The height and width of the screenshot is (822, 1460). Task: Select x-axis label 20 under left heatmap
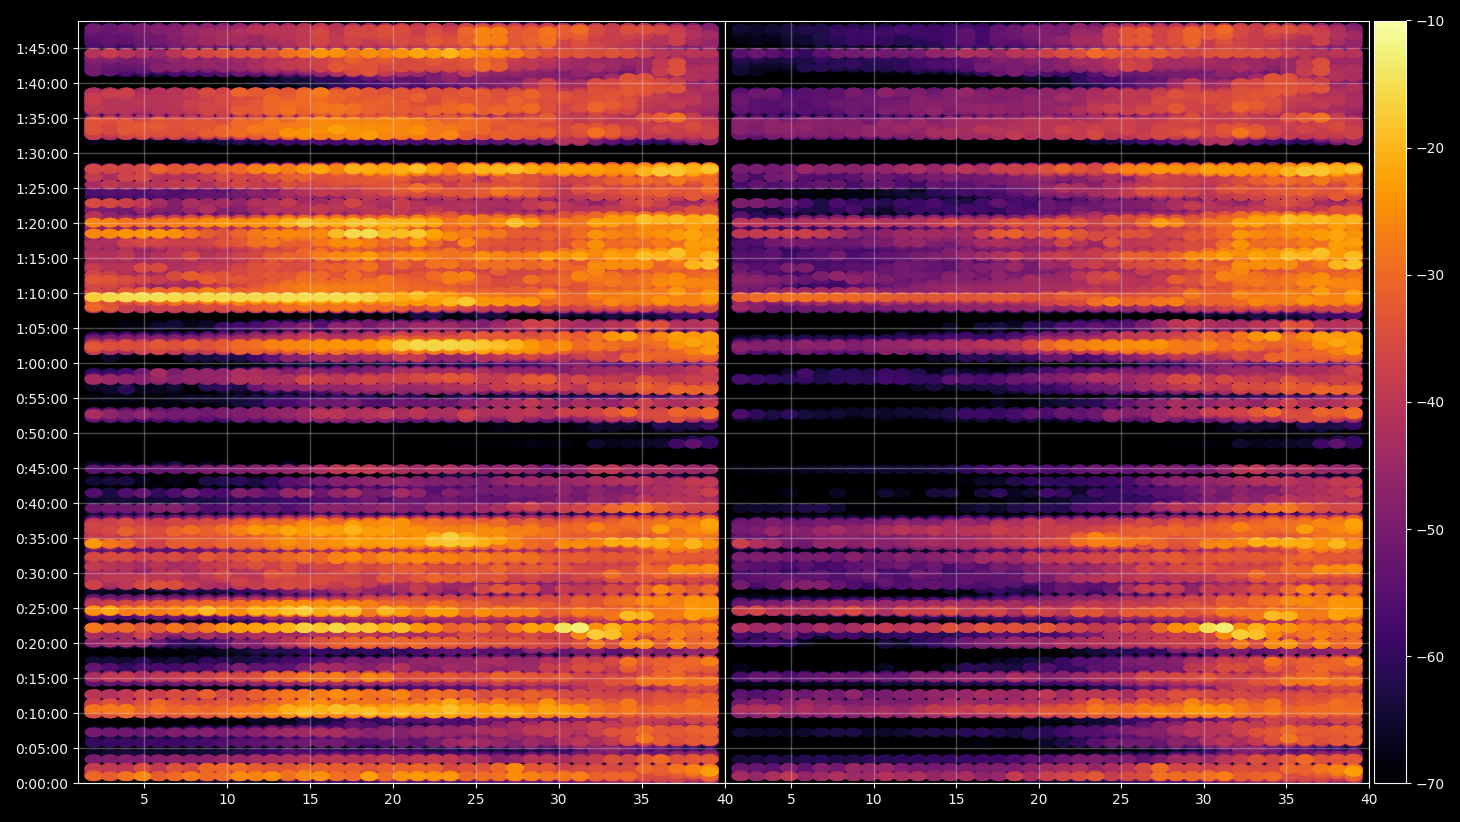(x=393, y=800)
